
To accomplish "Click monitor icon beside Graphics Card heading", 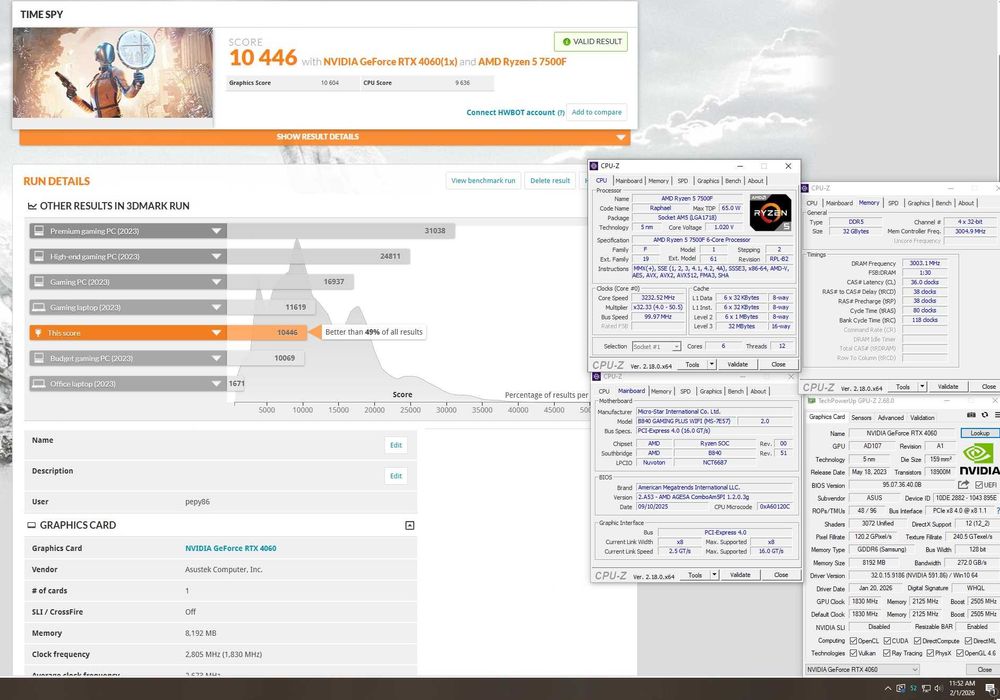I will coord(31,525).
